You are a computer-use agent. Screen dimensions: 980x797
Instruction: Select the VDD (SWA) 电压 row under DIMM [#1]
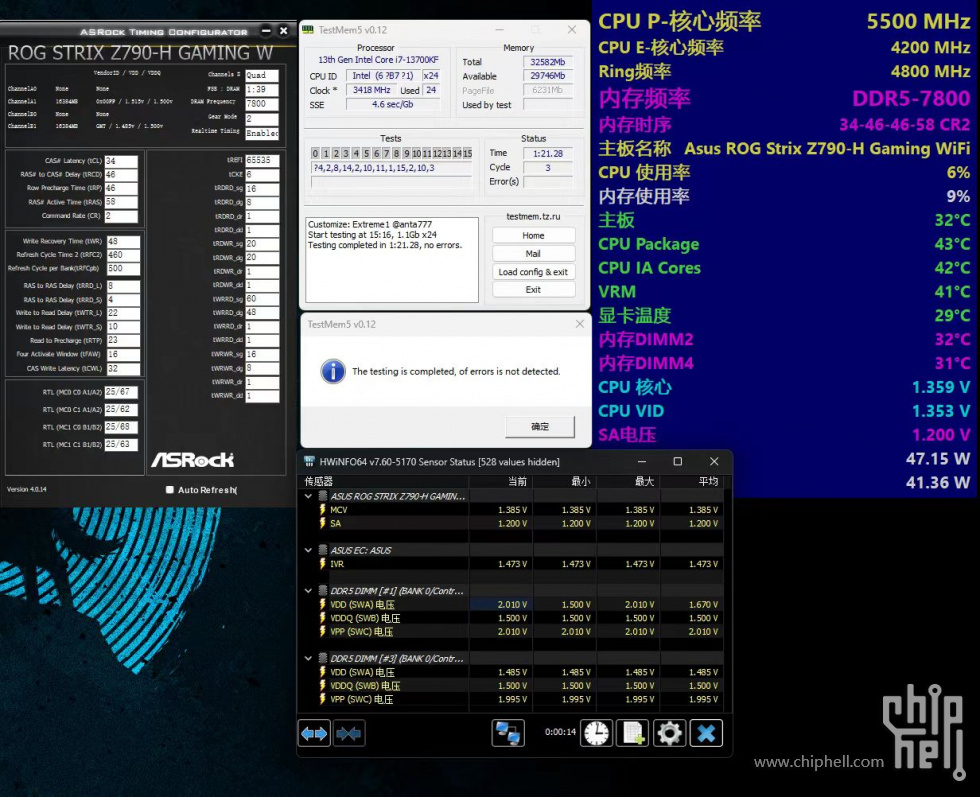[x=511, y=604]
